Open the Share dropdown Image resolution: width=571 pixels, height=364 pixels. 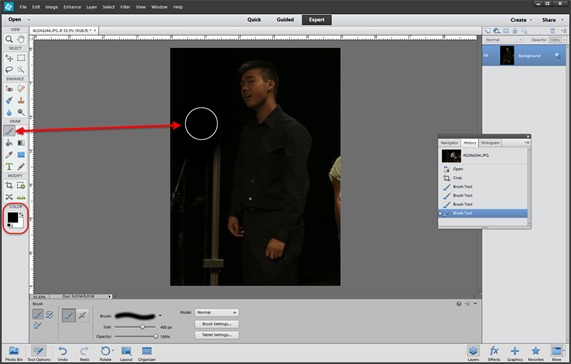[x=551, y=20]
